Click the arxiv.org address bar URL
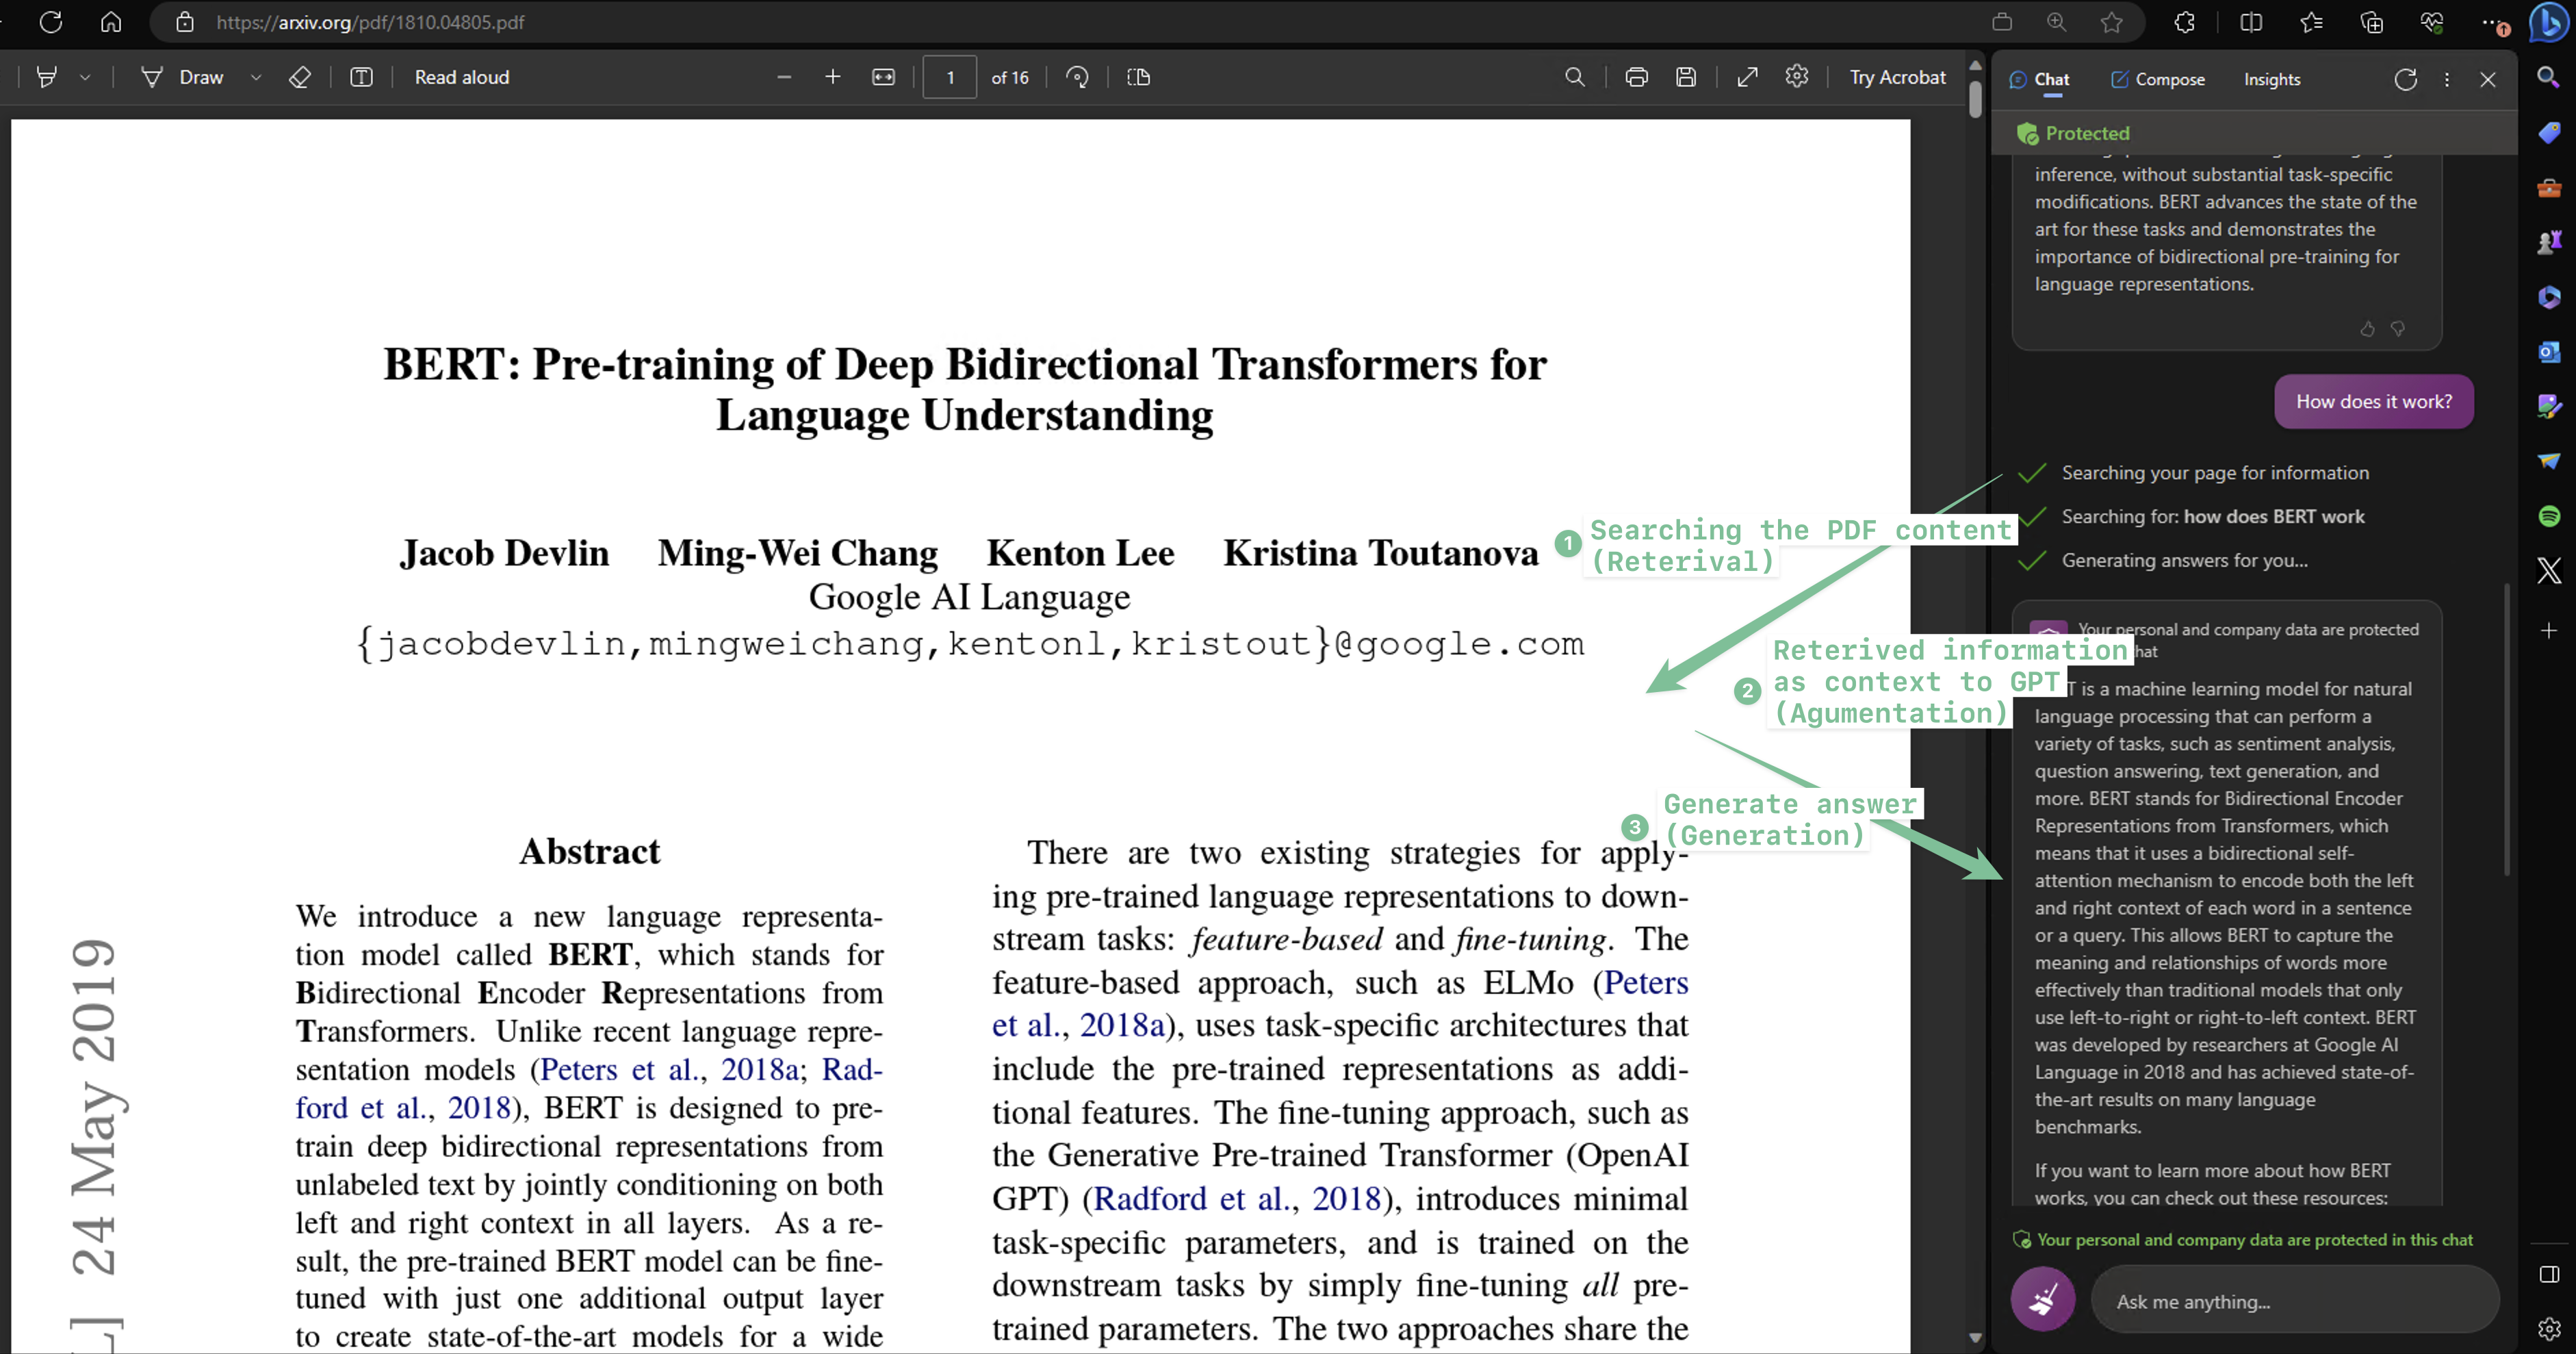 pyautogui.click(x=370, y=22)
